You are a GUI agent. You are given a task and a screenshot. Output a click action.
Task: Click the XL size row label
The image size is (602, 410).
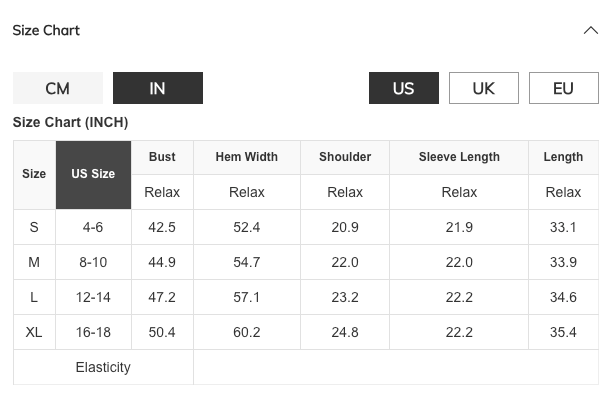click(x=34, y=332)
